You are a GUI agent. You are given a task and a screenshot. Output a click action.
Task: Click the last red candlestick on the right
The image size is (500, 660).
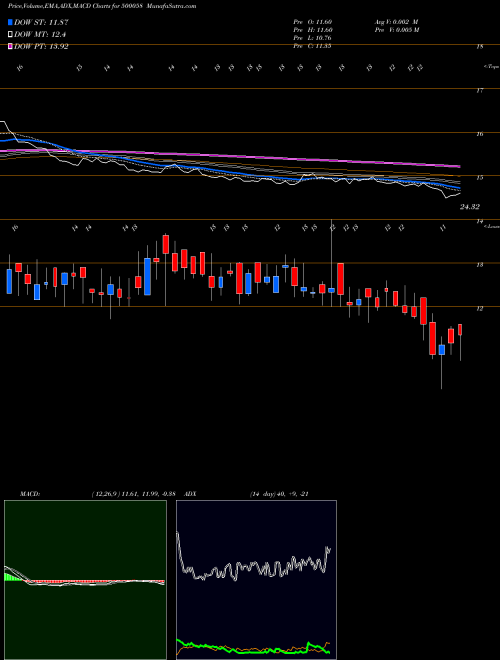(460, 330)
